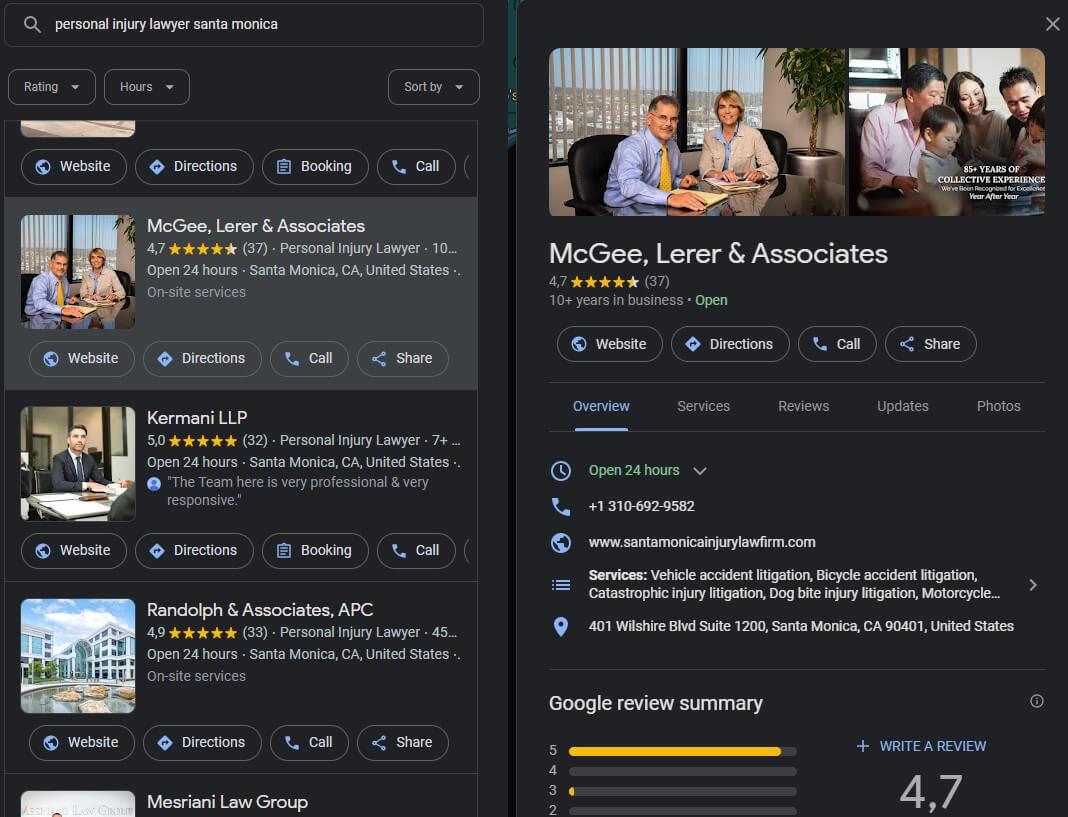Click Call button in the topmost partial listing
This screenshot has width=1068, height=817.
tap(416, 167)
